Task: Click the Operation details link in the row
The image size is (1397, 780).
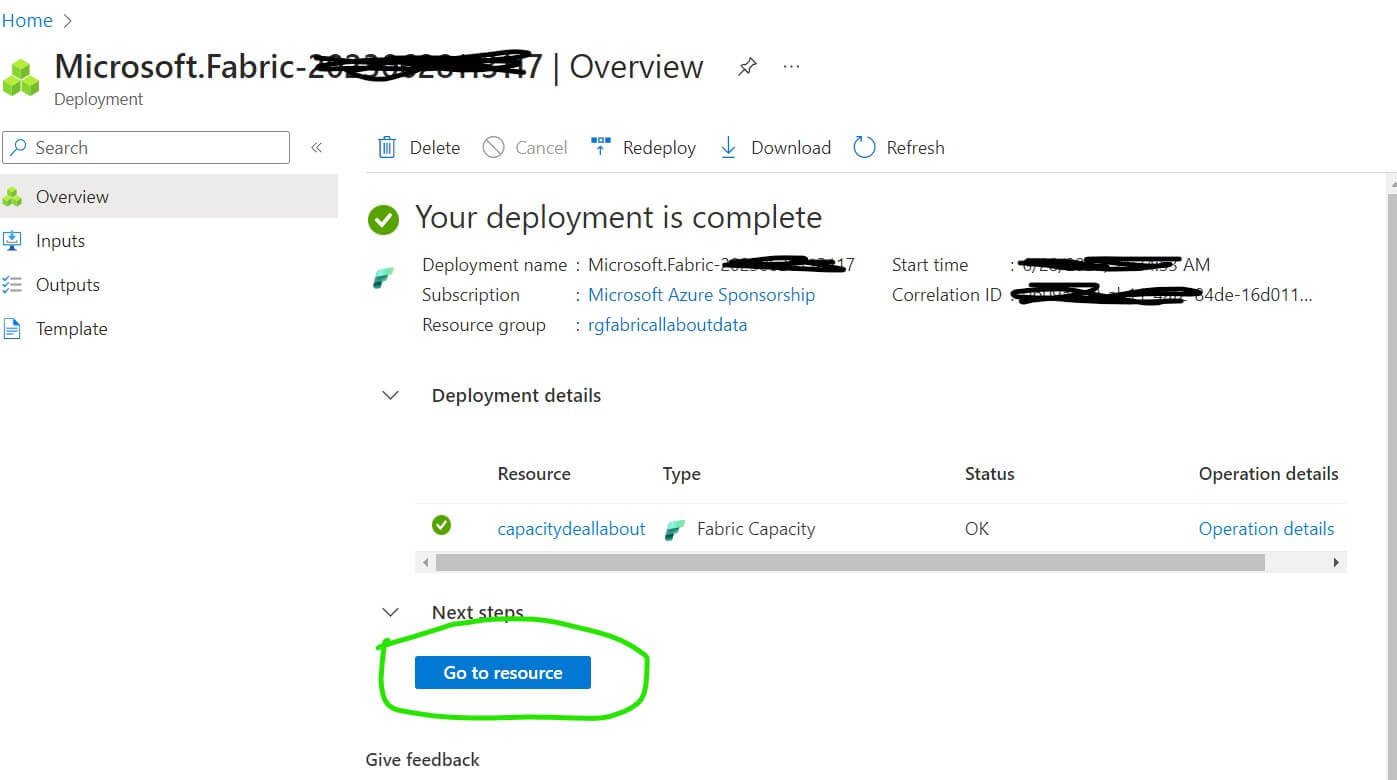Action: [x=1266, y=529]
